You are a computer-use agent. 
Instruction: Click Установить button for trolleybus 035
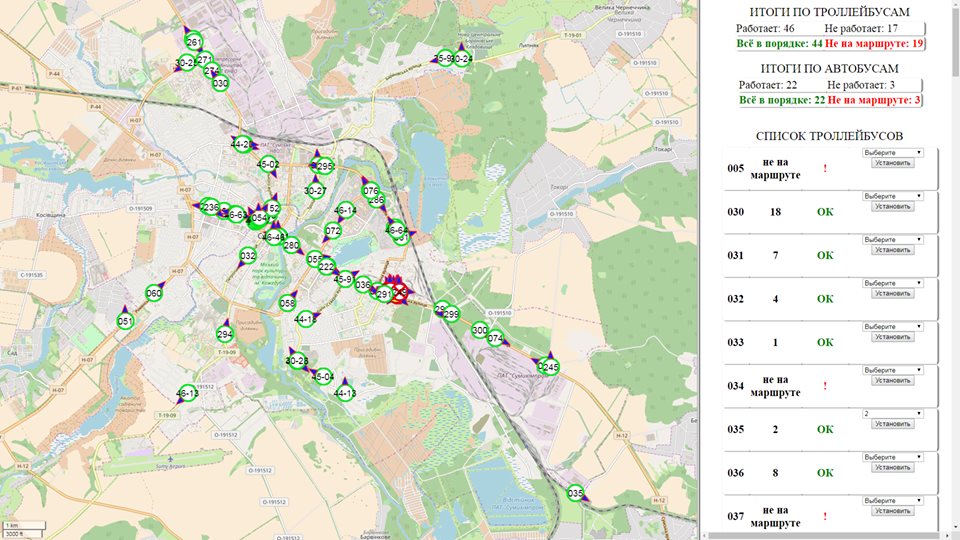[893, 424]
